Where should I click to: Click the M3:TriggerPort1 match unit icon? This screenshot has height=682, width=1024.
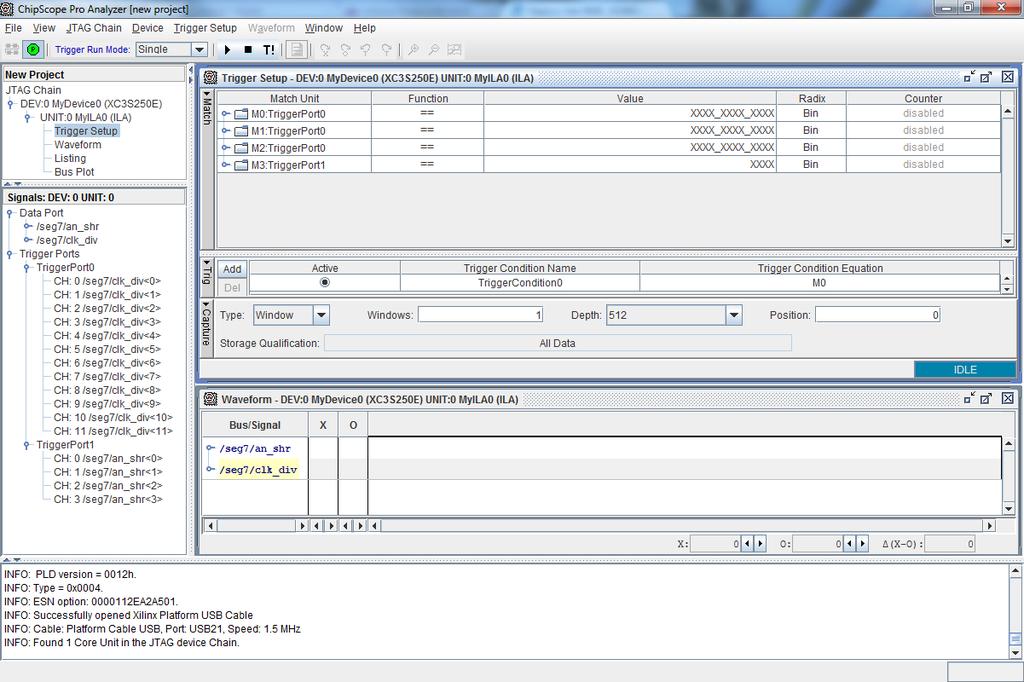[x=241, y=165]
